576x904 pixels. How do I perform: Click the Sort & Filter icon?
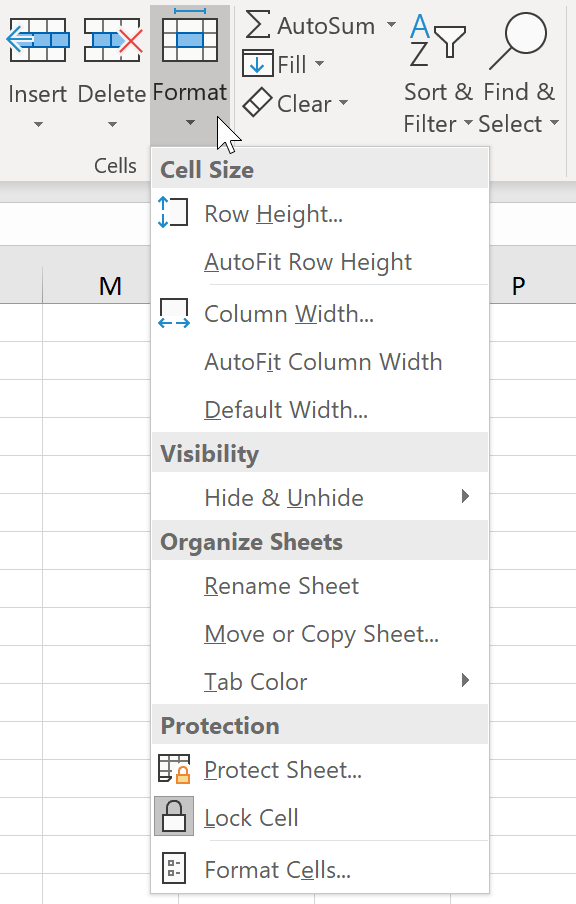(437, 40)
